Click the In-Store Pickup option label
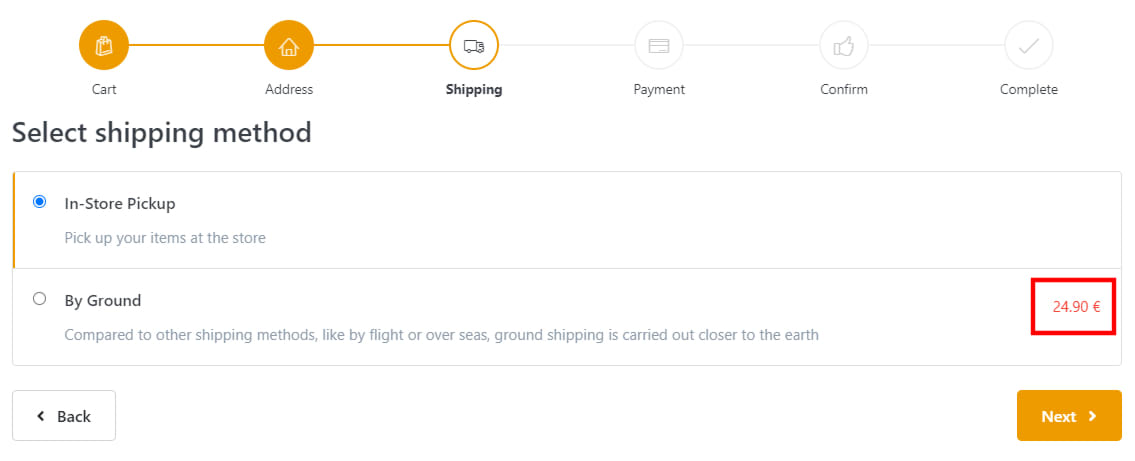The width and height of the screenshot is (1135, 461). click(120, 204)
